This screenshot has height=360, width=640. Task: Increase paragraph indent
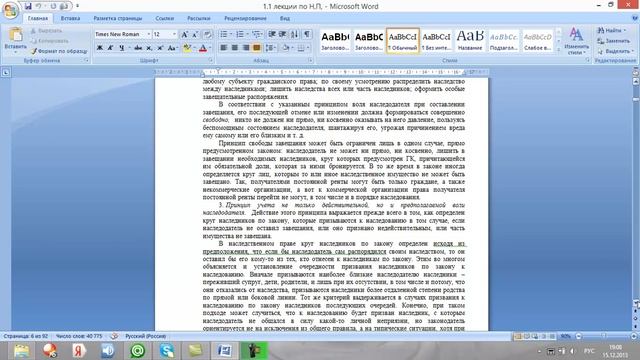point(282,34)
